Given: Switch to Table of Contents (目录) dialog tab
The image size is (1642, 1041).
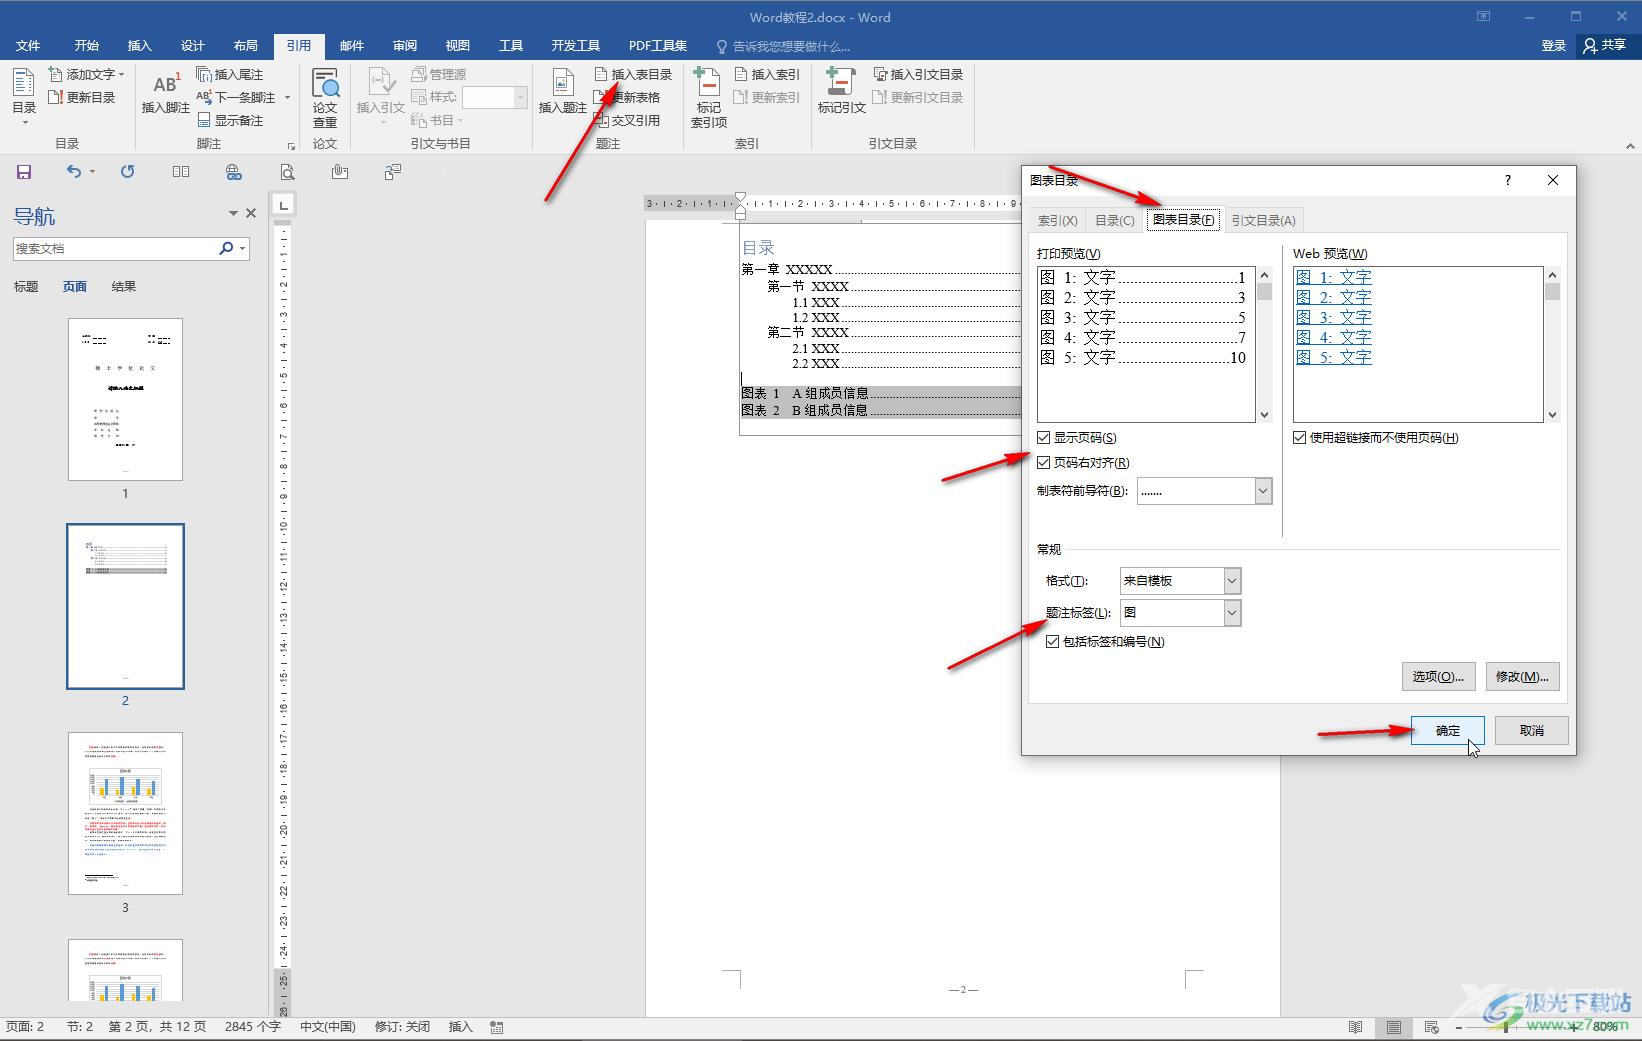Looking at the screenshot, I should [1114, 221].
